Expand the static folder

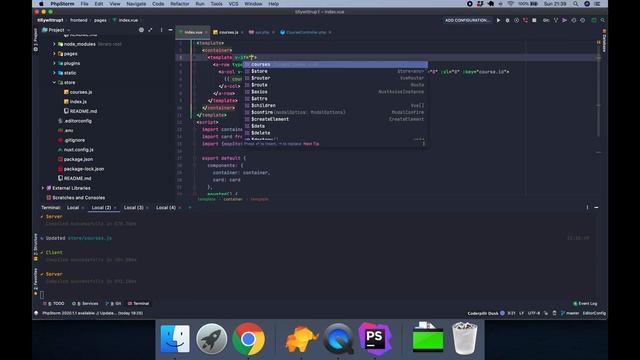point(54,73)
